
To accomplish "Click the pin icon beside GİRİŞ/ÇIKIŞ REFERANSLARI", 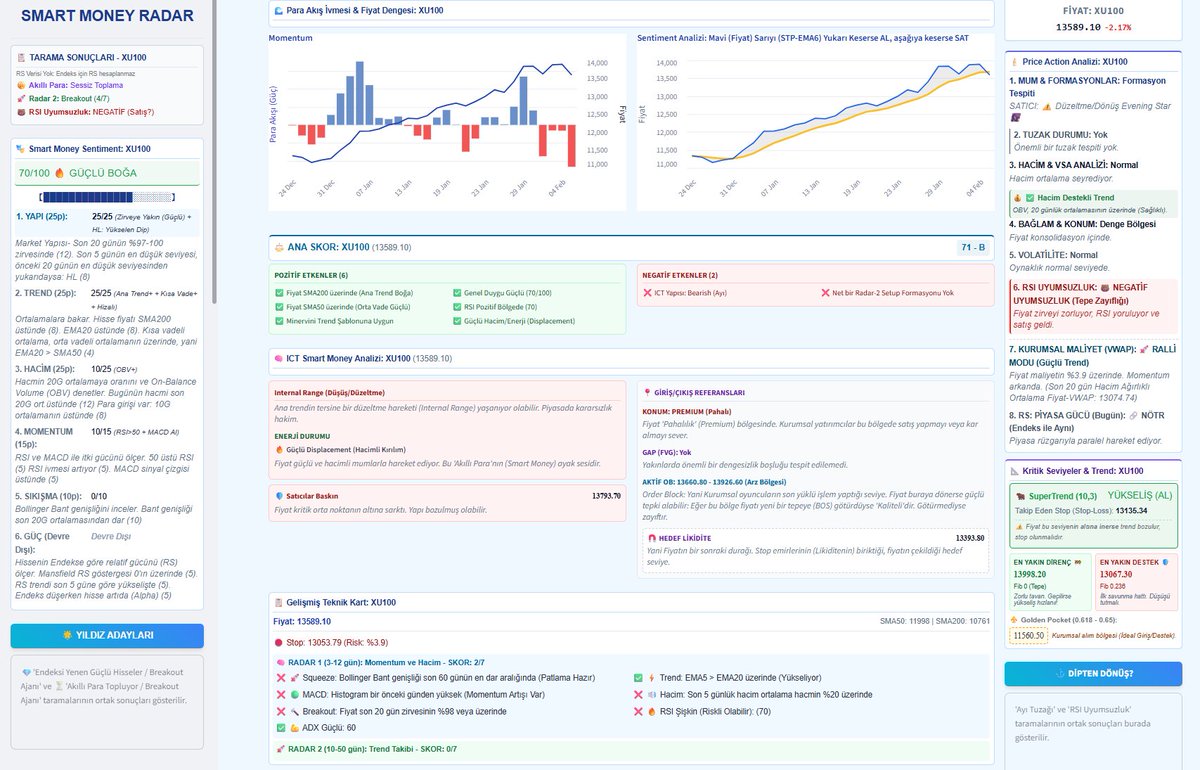I will pyautogui.click(x=648, y=393).
